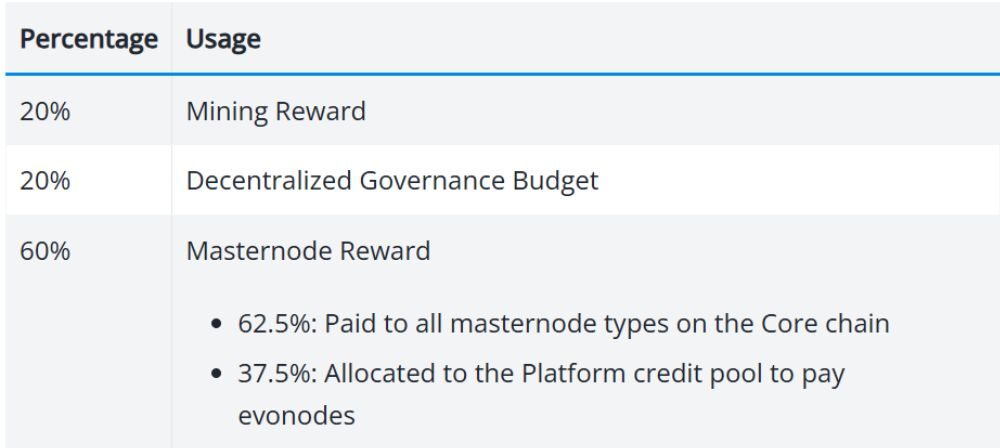Screen dimensions: 1000x448
Task: Click the "Percentage" column header
Action: click(x=89, y=40)
